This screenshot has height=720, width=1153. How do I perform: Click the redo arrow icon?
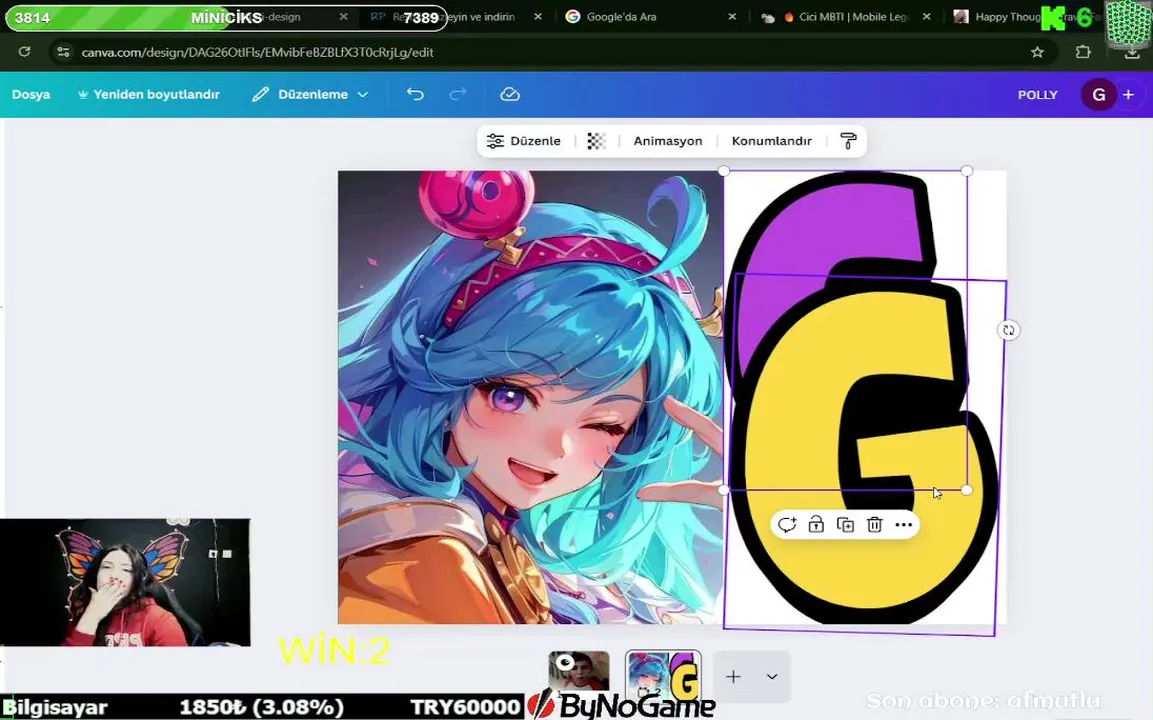point(457,94)
